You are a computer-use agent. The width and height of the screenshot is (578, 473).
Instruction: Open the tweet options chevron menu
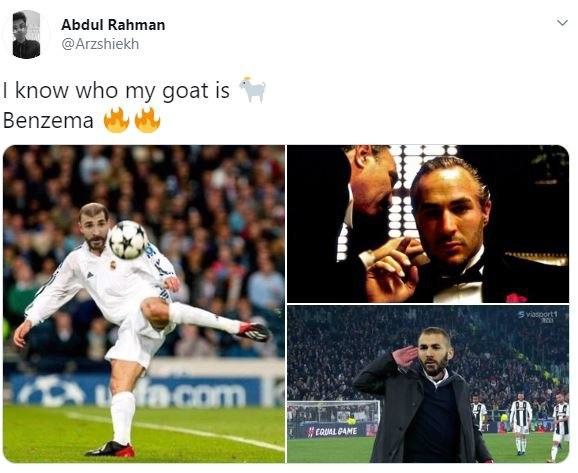pos(562,23)
